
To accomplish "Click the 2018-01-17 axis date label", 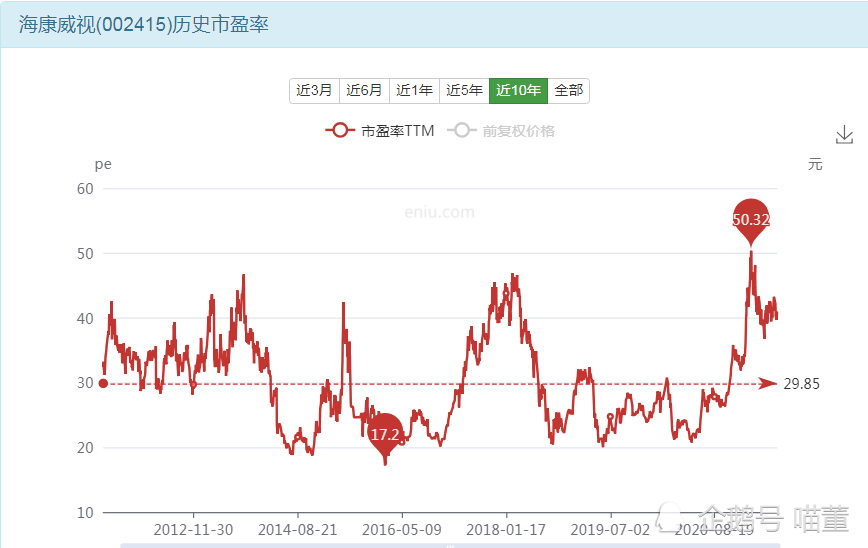I will click(x=506, y=530).
